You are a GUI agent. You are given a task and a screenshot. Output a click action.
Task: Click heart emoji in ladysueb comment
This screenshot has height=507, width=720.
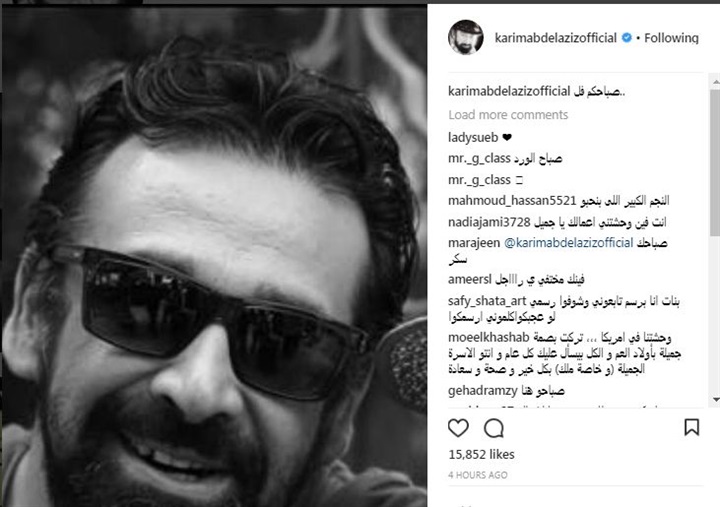(x=507, y=137)
